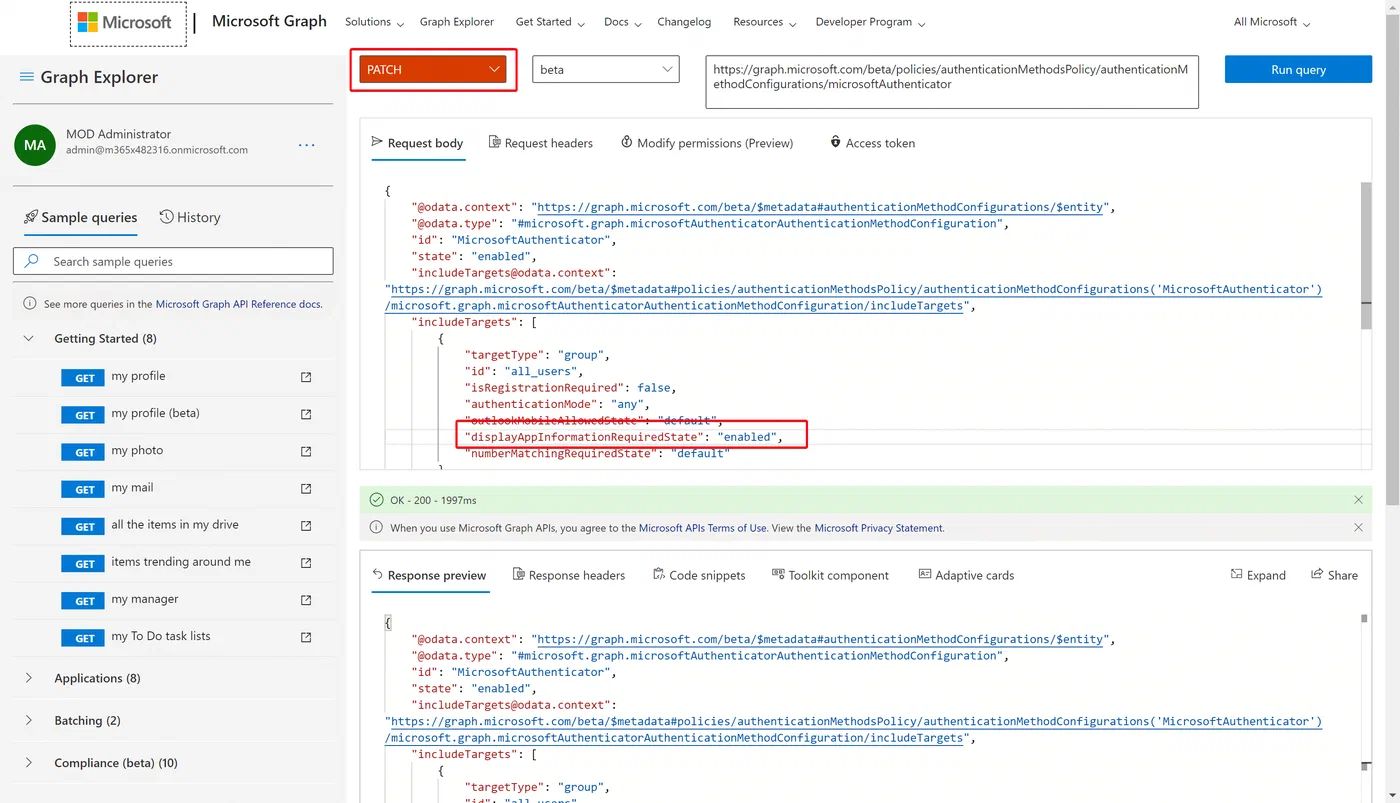Viewport: 1400px width, 803px height.
Task: Click the numberMatchingRequiredState line in request body
Action: tap(597, 454)
